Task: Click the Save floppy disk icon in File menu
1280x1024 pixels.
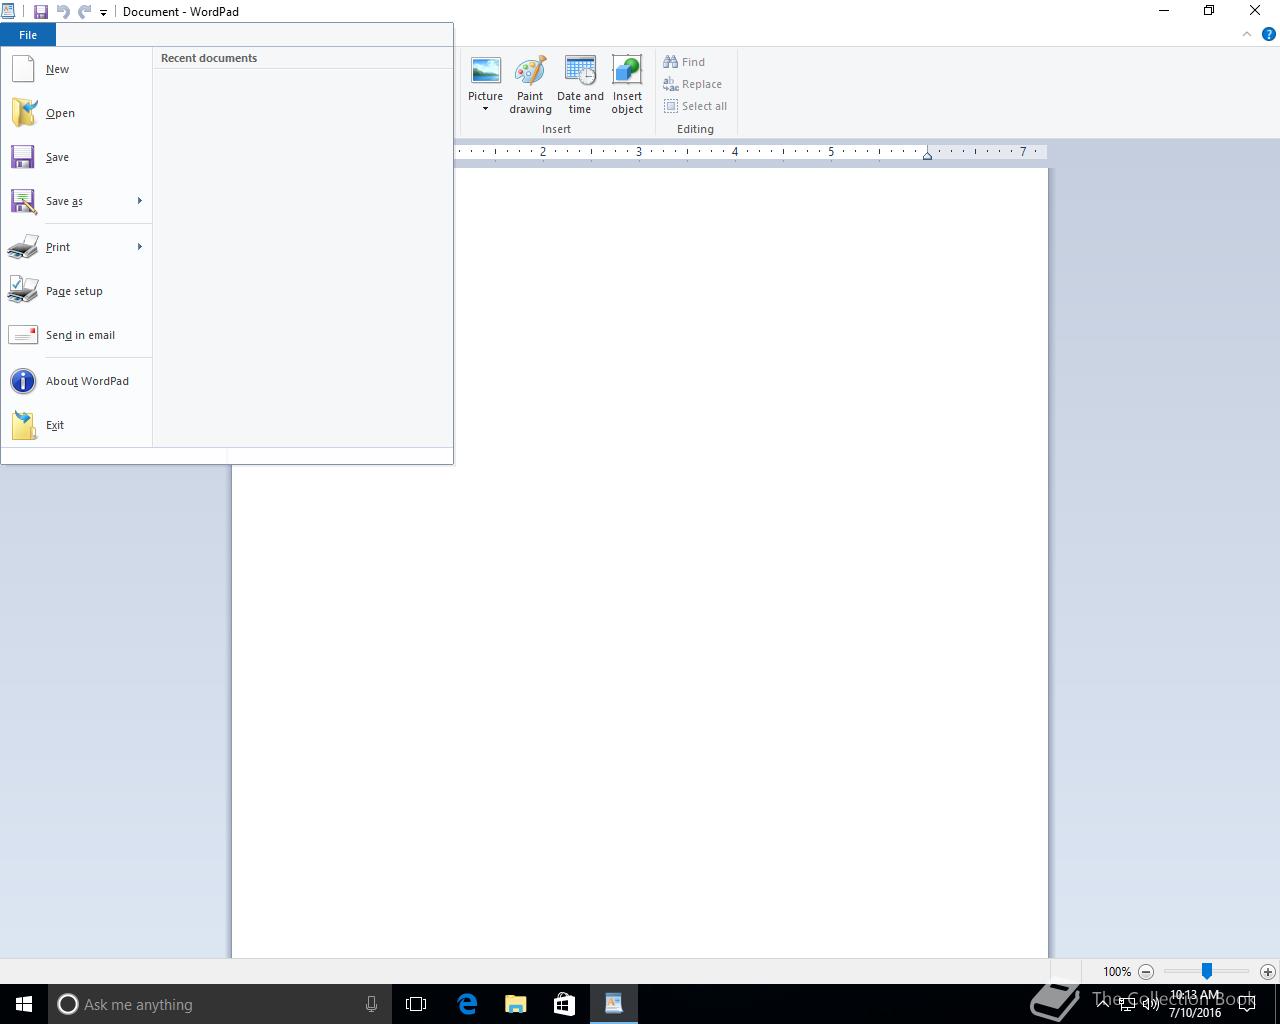Action: (23, 157)
